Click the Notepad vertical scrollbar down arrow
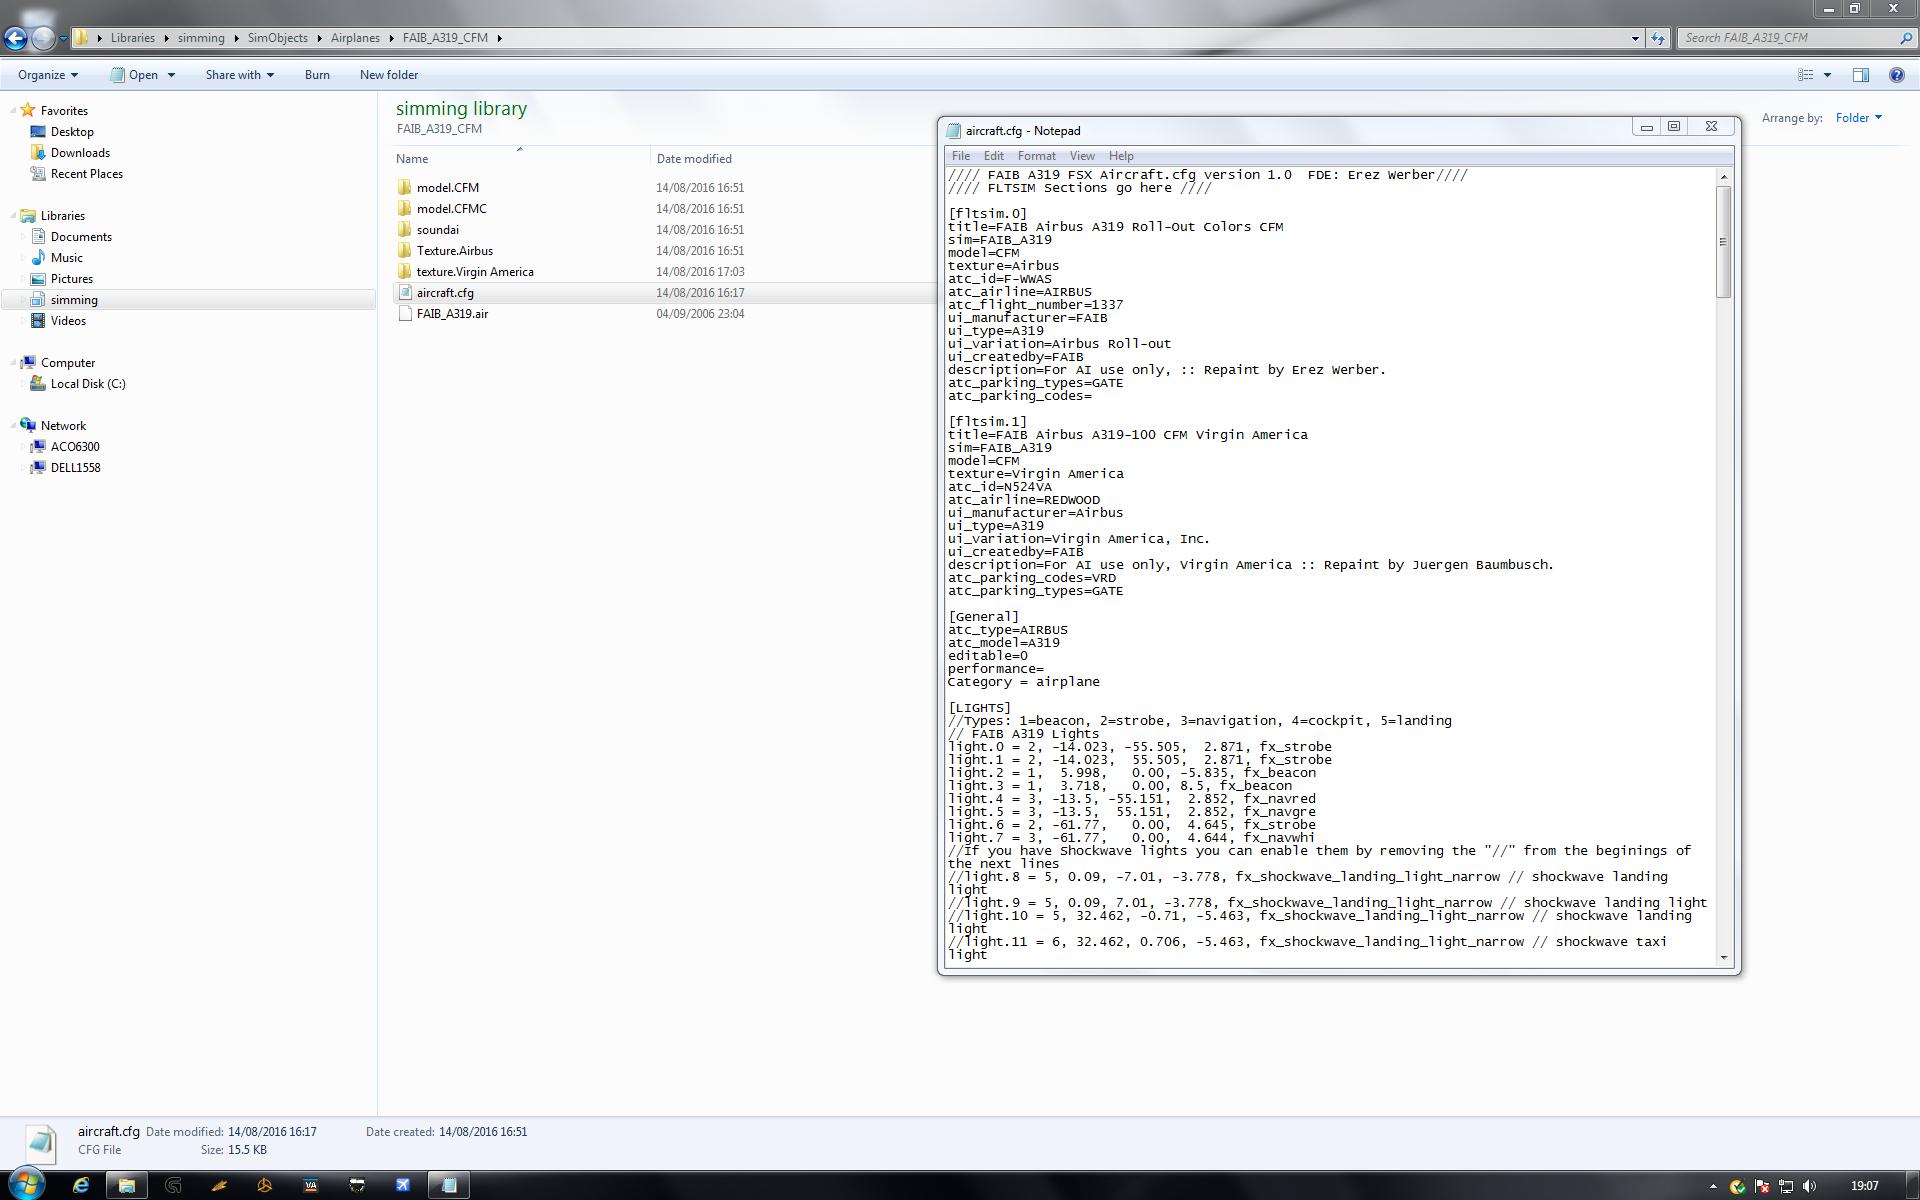1920x1200 pixels. 1723,957
